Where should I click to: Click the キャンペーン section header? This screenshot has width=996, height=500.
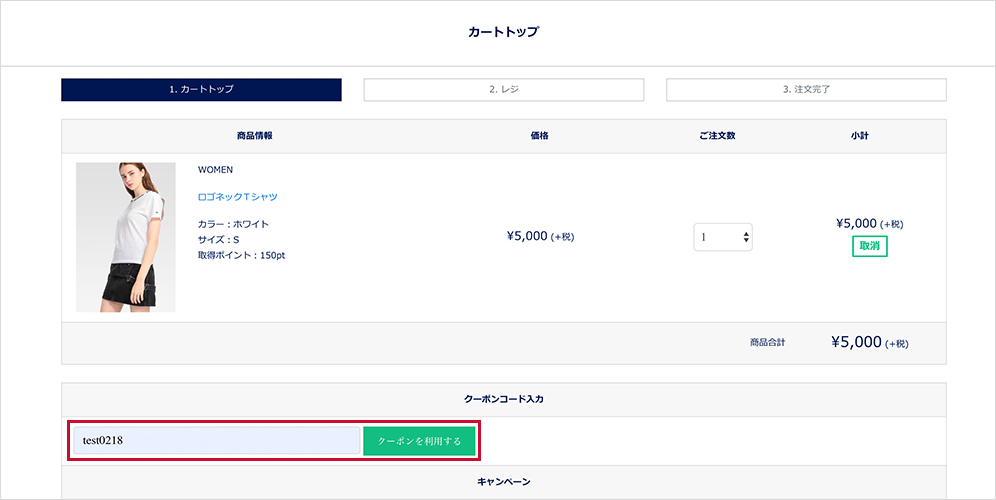503,482
